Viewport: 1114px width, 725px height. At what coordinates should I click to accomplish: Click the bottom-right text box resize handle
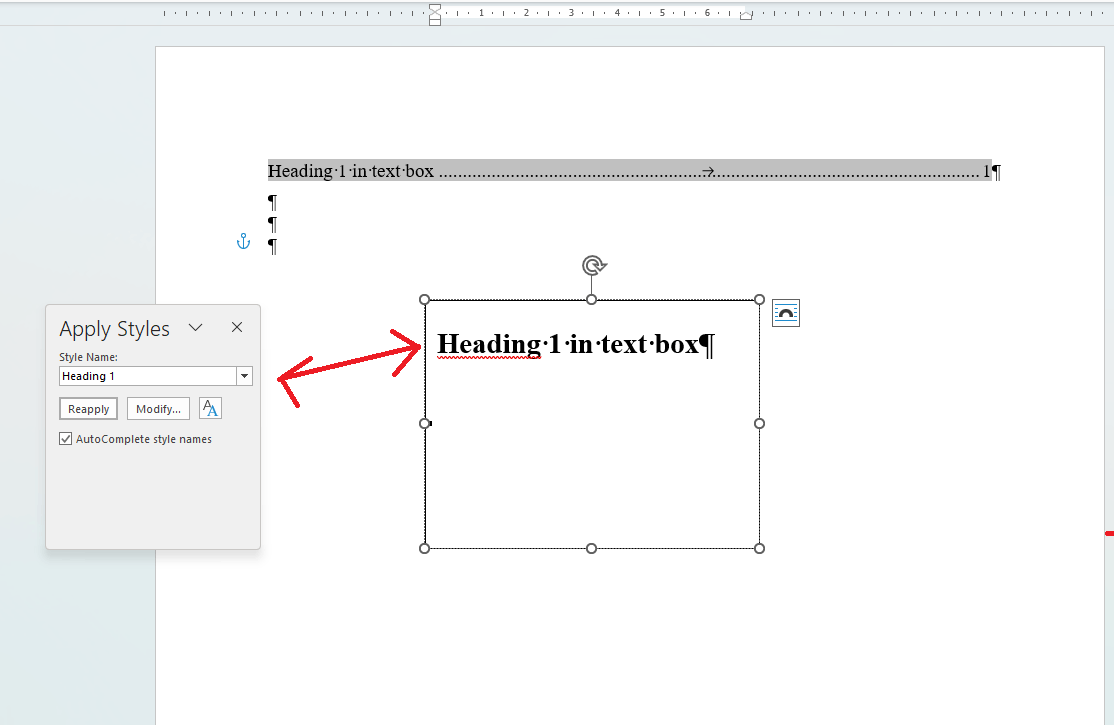pos(759,549)
